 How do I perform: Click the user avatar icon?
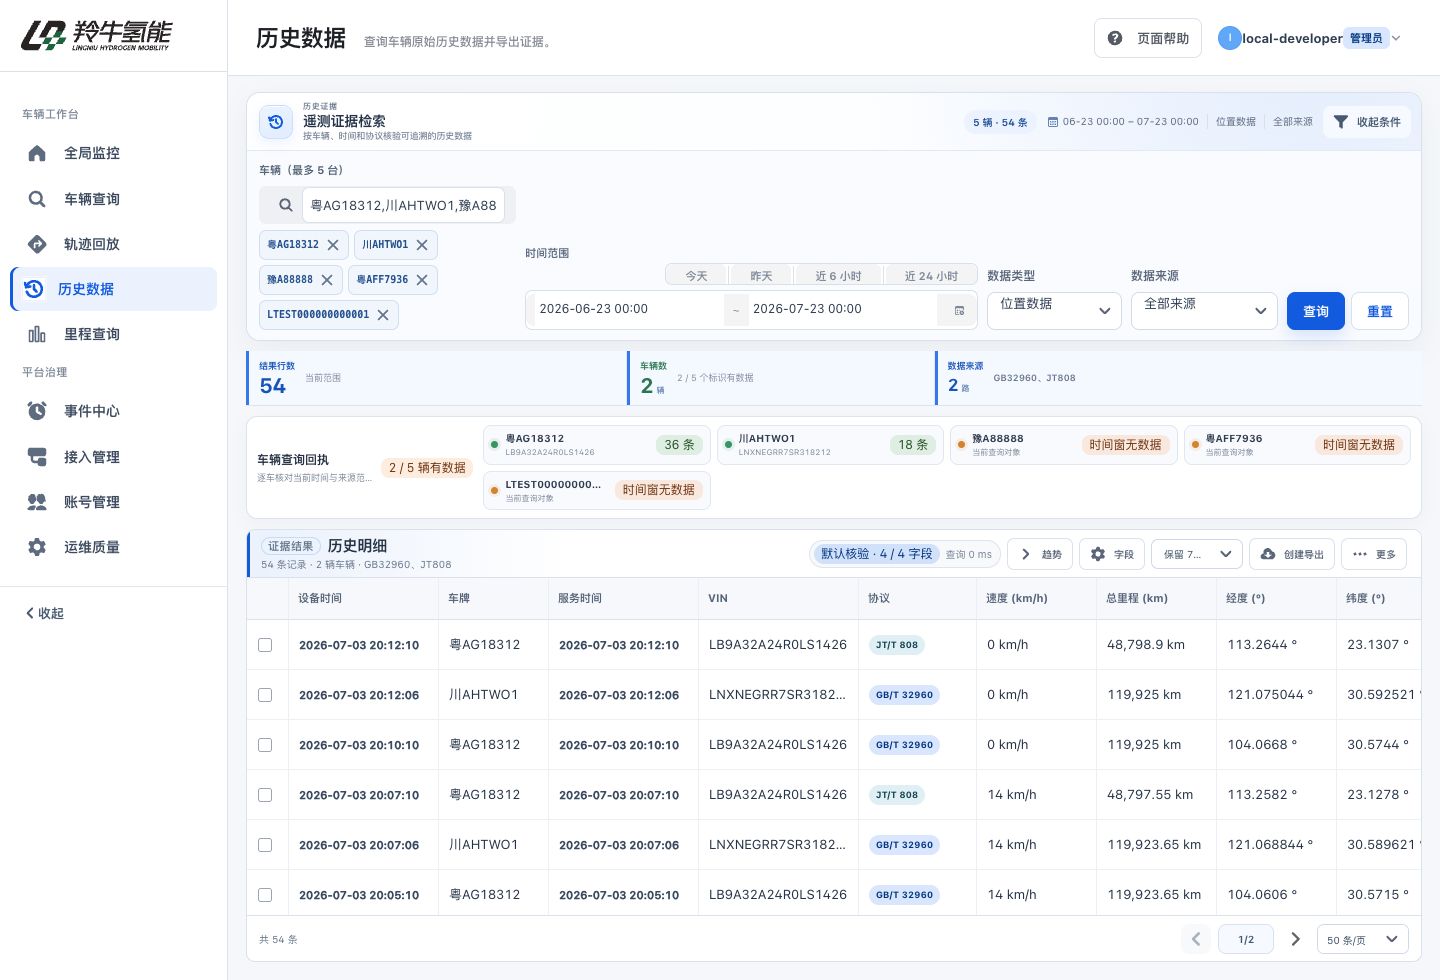click(1229, 38)
